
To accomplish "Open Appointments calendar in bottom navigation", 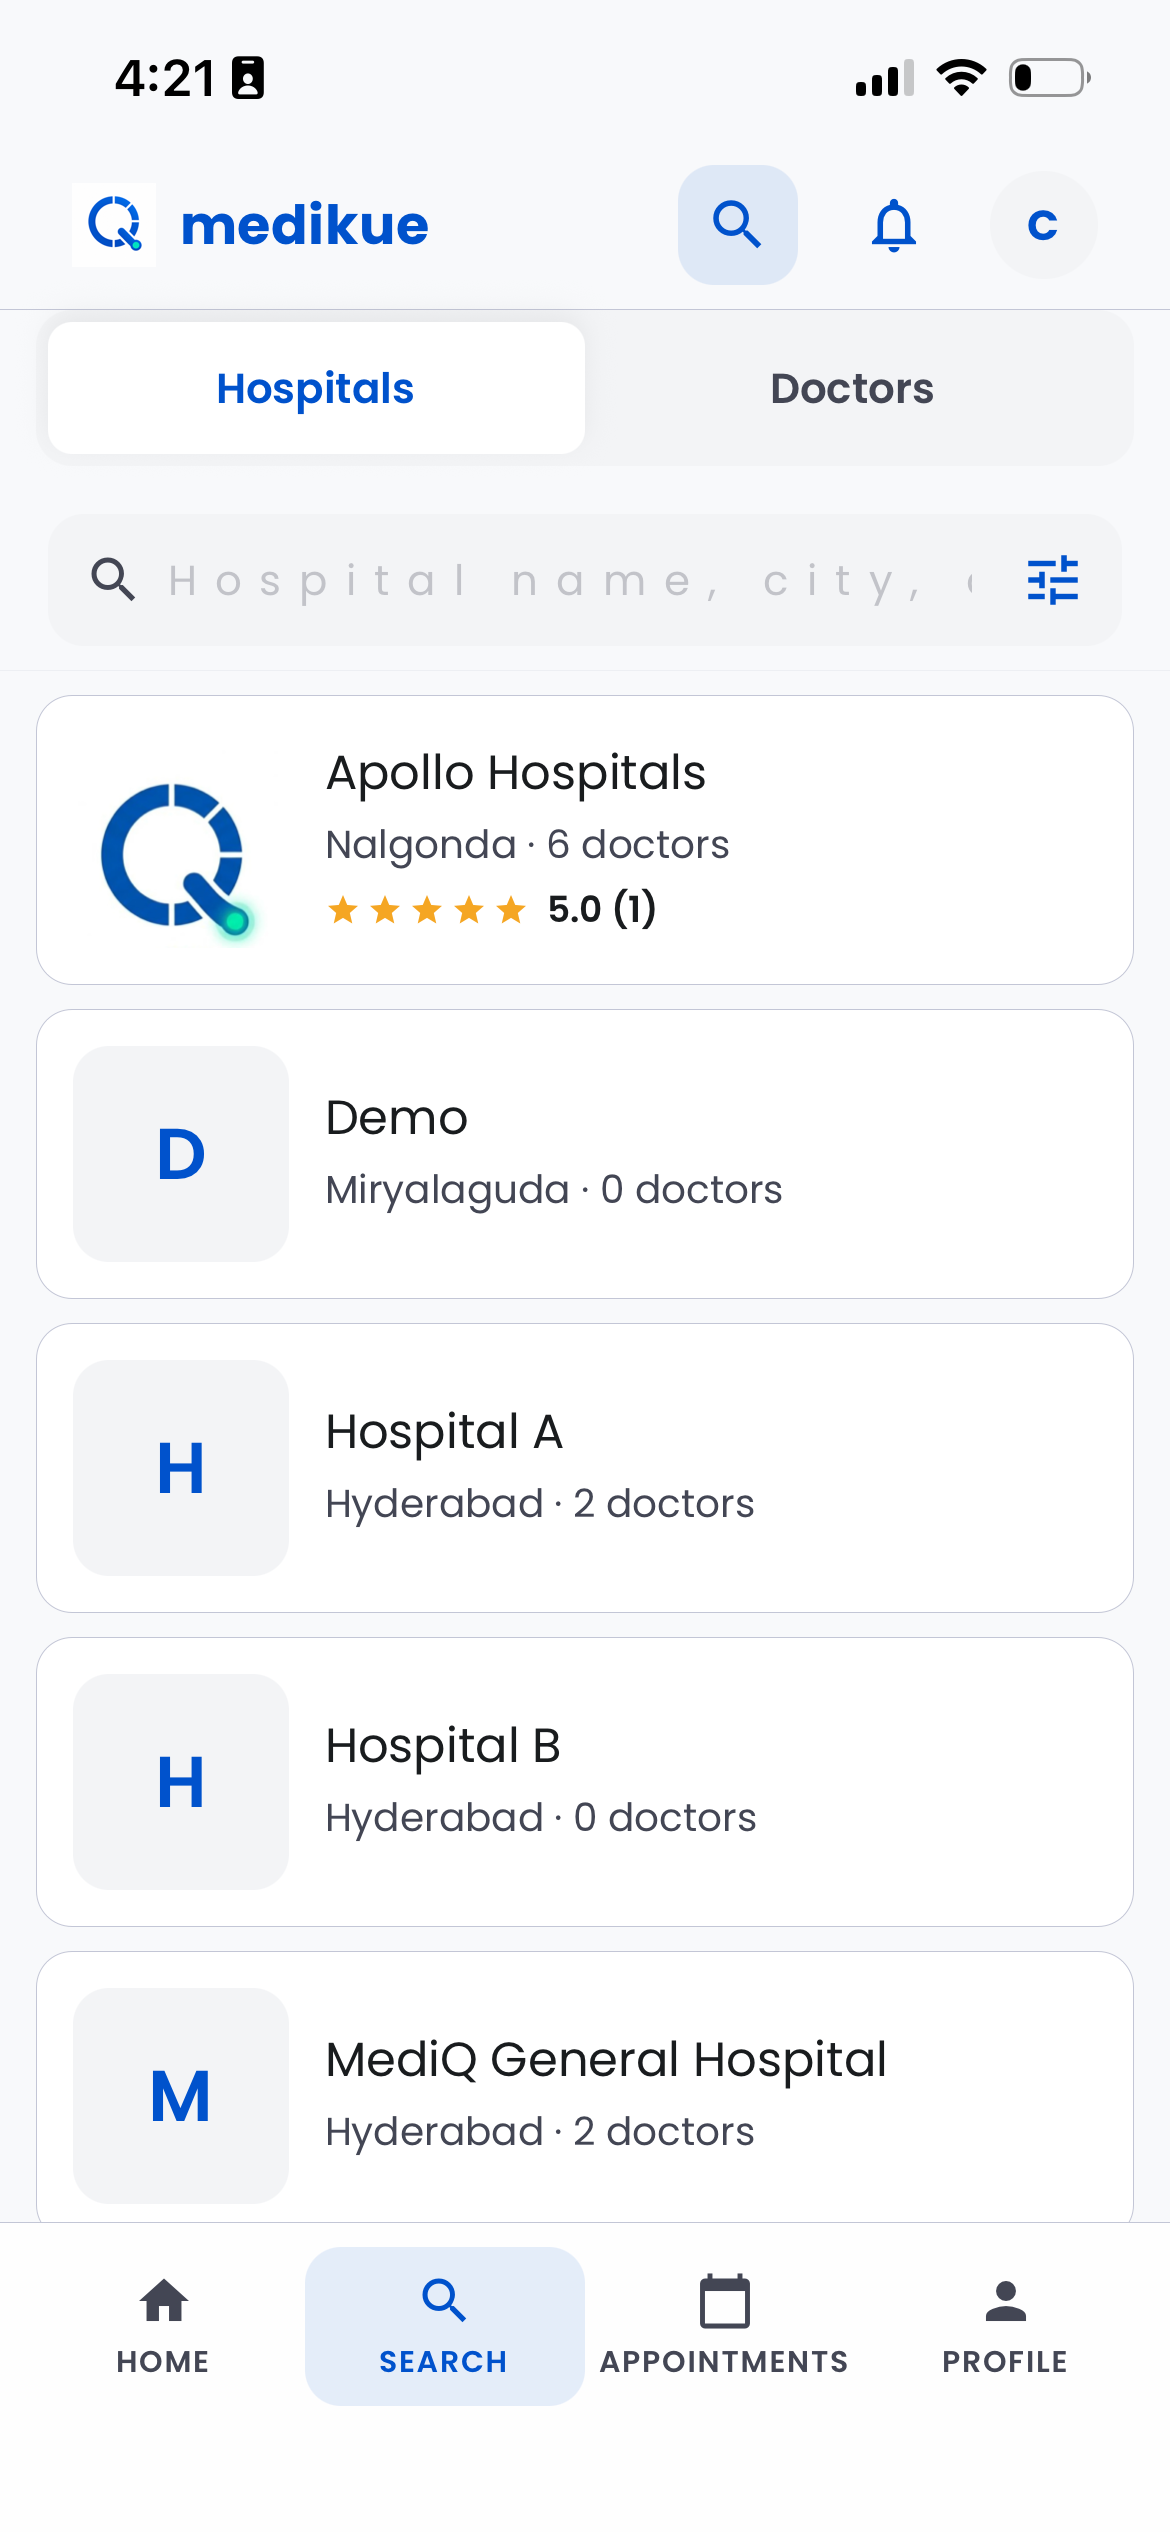I will click(x=725, y=2326).
